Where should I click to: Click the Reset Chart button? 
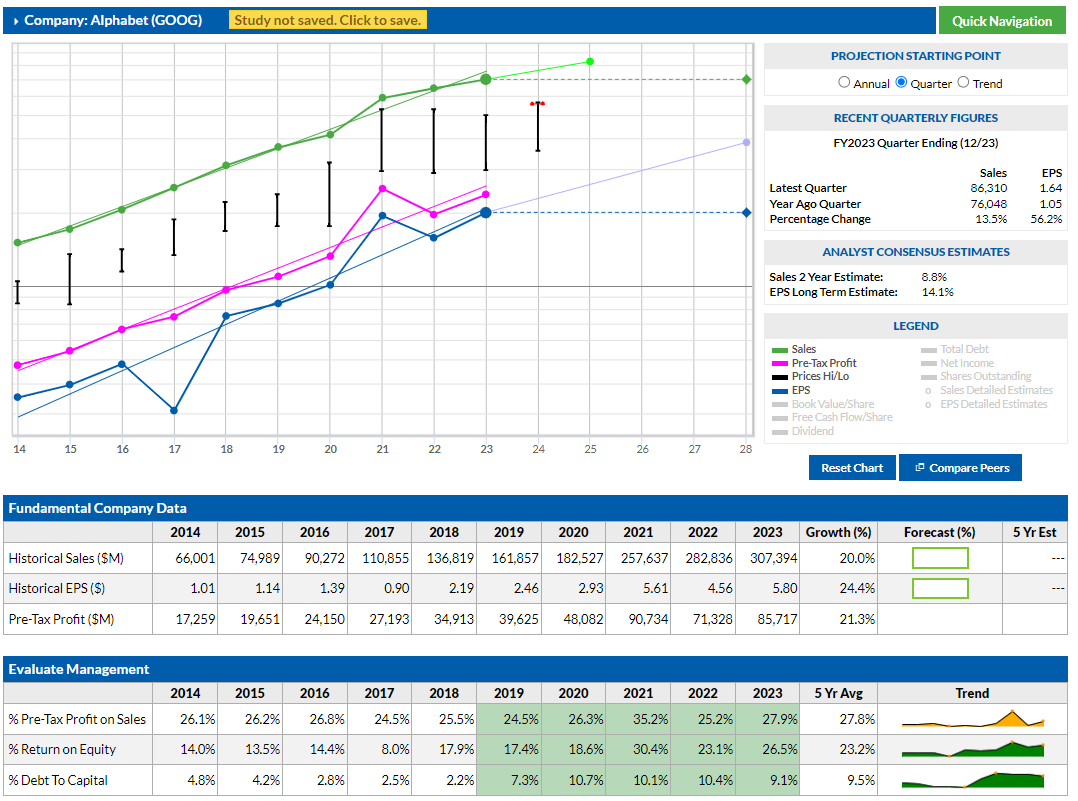click(852, 468)
